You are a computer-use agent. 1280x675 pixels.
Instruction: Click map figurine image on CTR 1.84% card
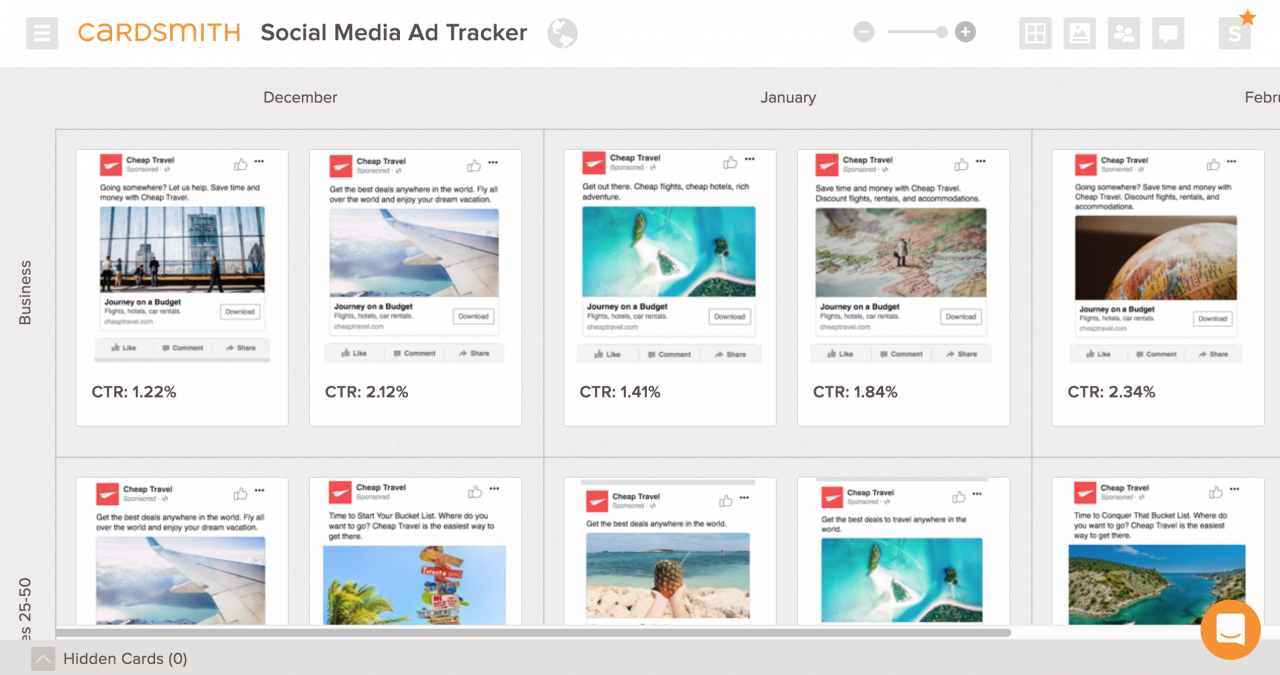(x=901, y=253)
